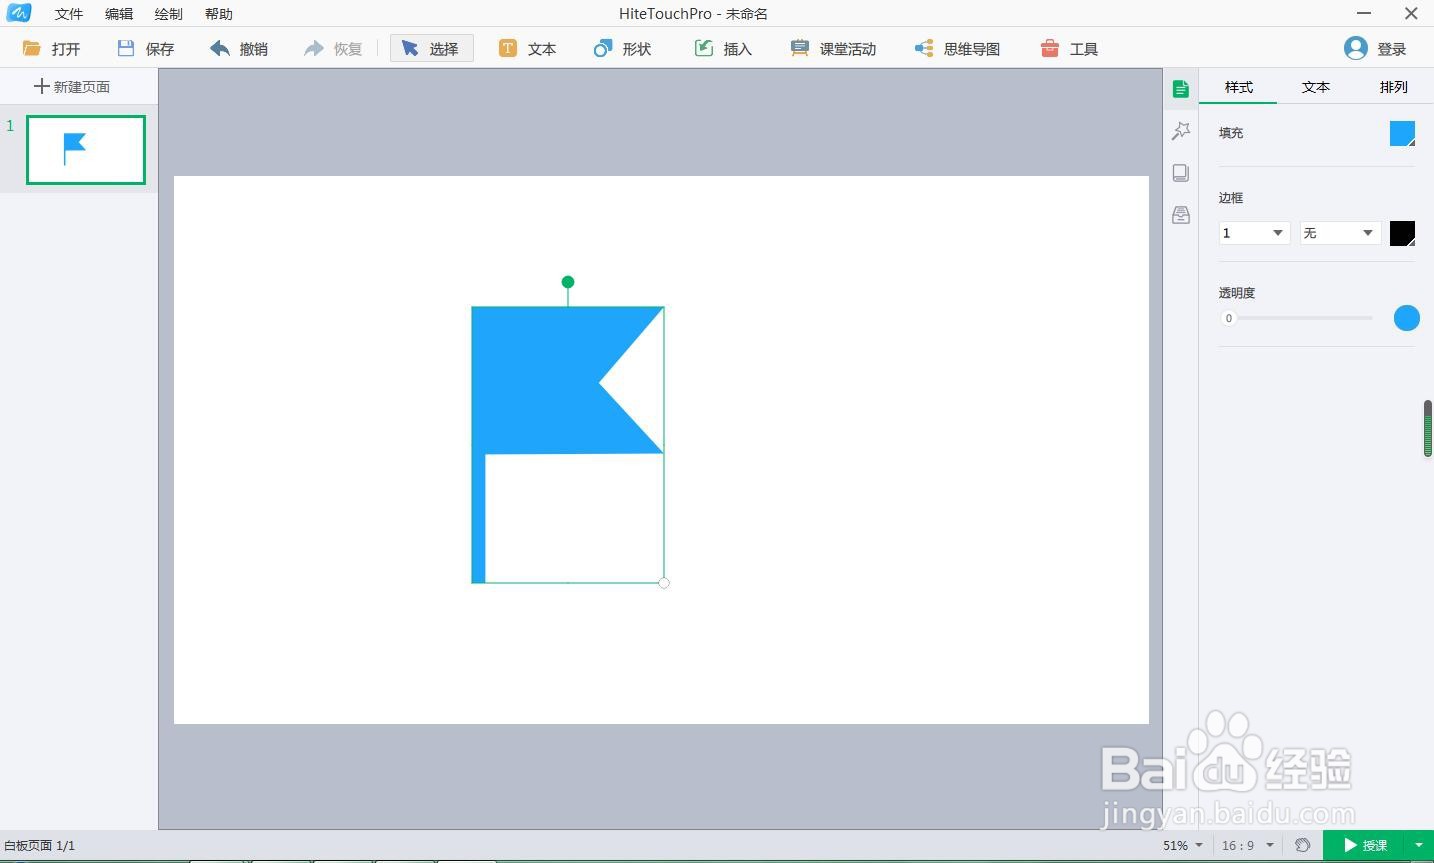Image resolution: width=1434 pixels, height=863 pixels.
Task: Open the 工具 tools menu icon
Action: click(1069, 48)
